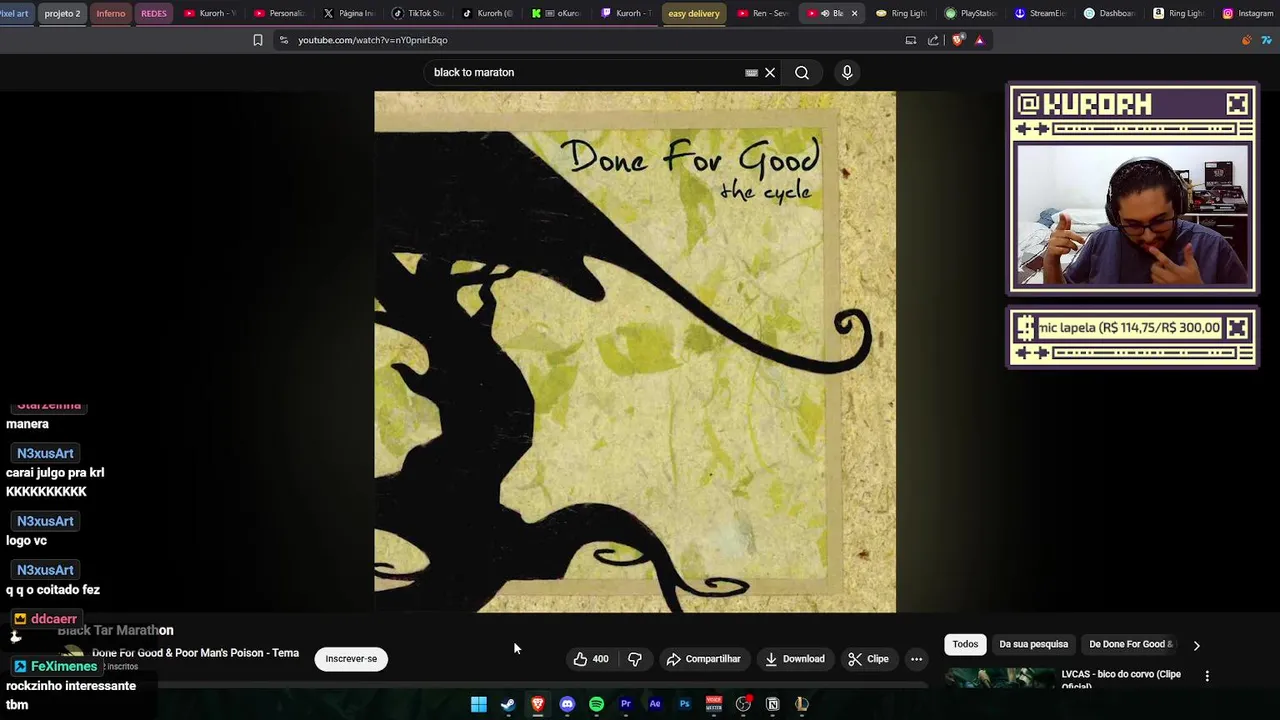This screenshot has width=1280, height=720.
Task: Switch to the projeto 2 tab group
Action: pos(62,14)
